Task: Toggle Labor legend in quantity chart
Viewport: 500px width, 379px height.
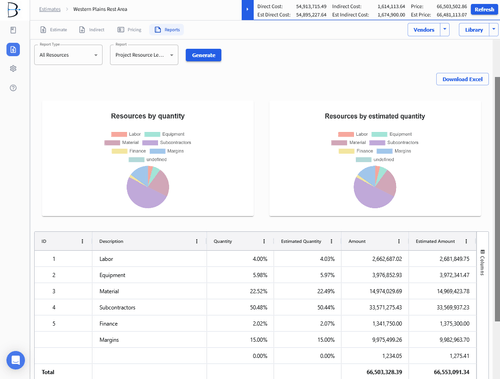Action: (x=126, y=134)
